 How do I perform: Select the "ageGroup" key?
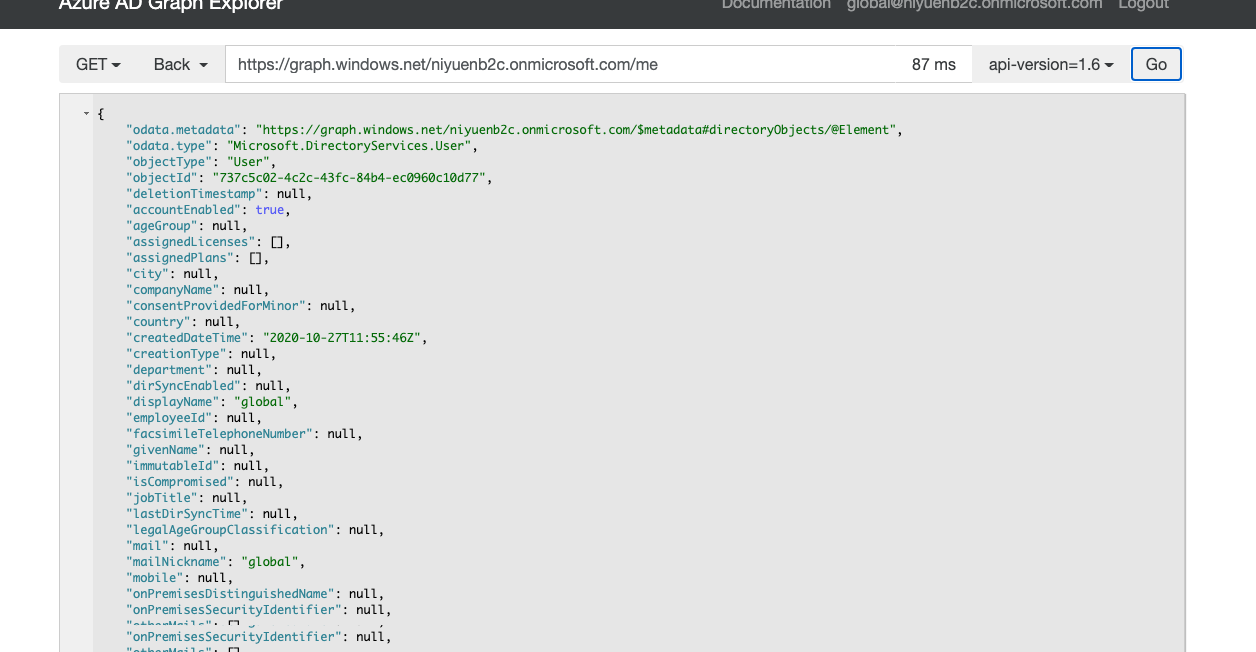coord(162,226)
